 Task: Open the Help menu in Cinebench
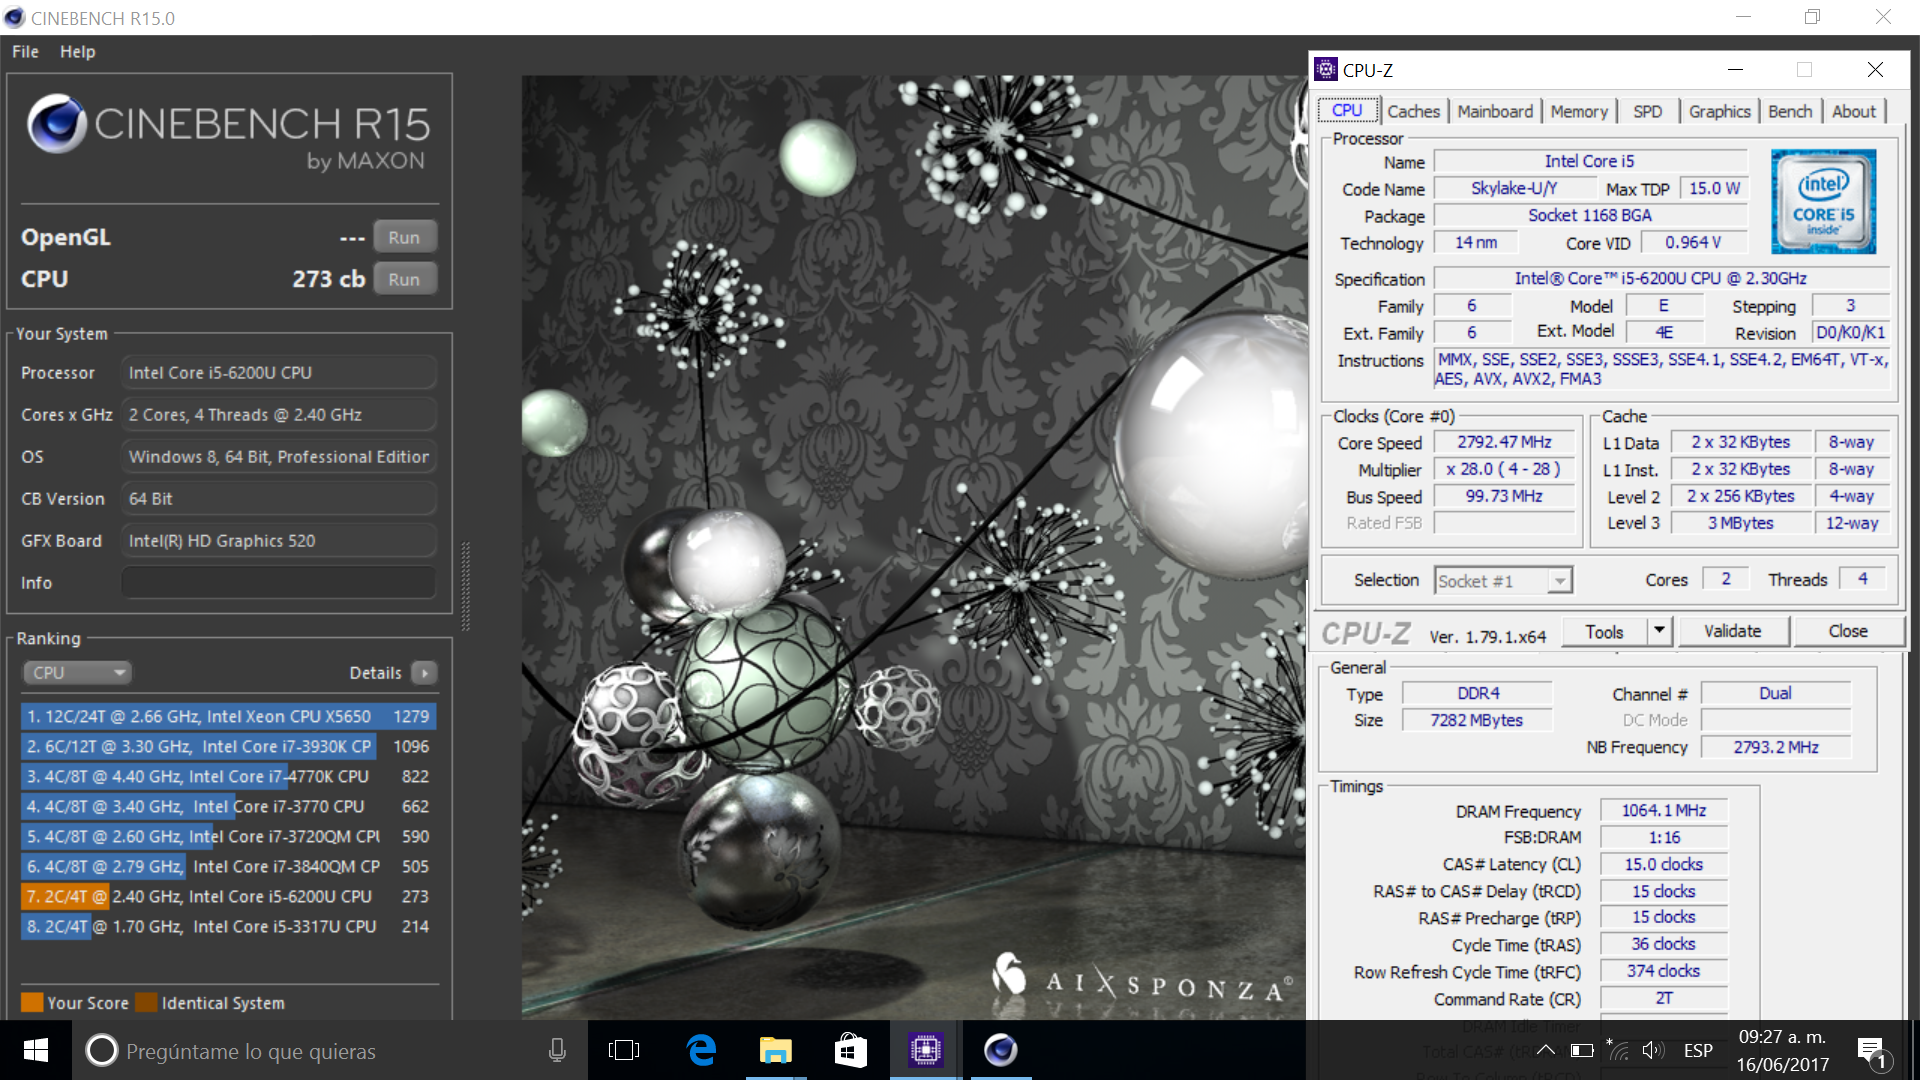[x=77, y=51]
